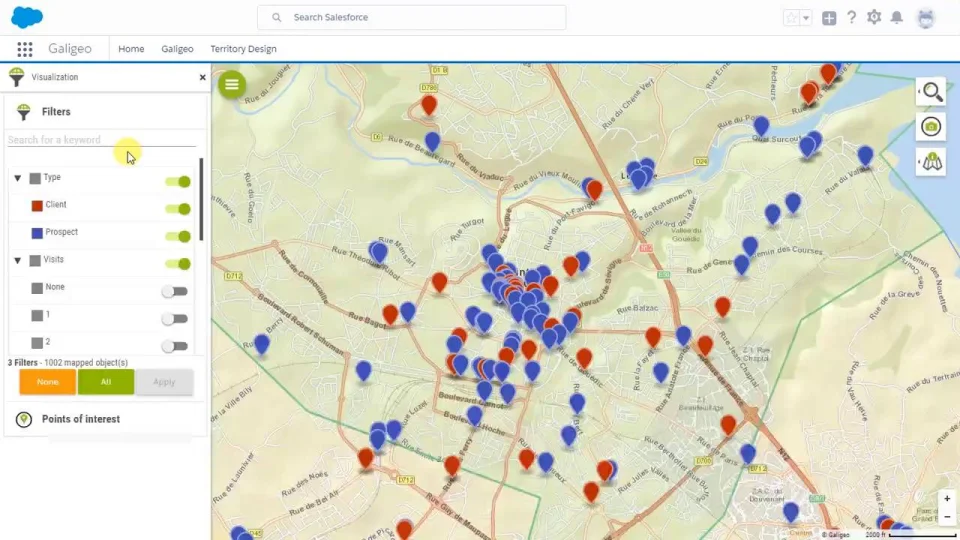This screenshot has width=960, height=540.
Task: Enable the None visits filter switch
Action: click(175, 292)
